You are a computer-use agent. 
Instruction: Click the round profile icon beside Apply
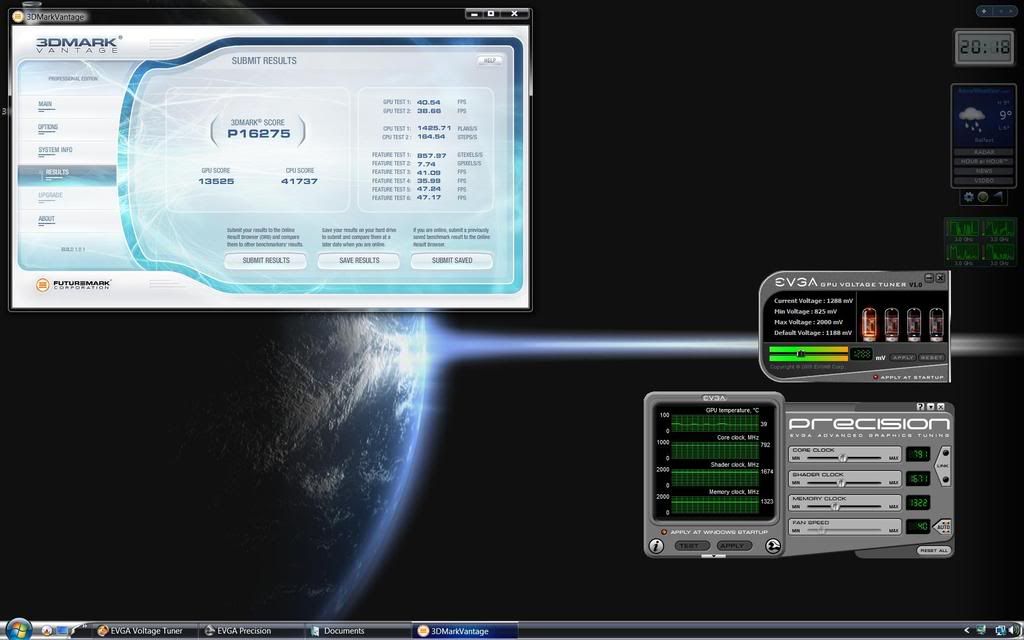point(773,546)
